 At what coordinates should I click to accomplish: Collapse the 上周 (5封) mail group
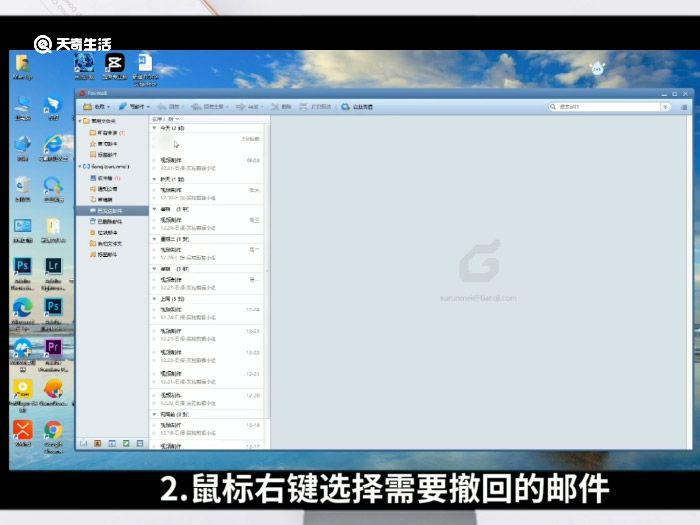(x=154, y=299)
